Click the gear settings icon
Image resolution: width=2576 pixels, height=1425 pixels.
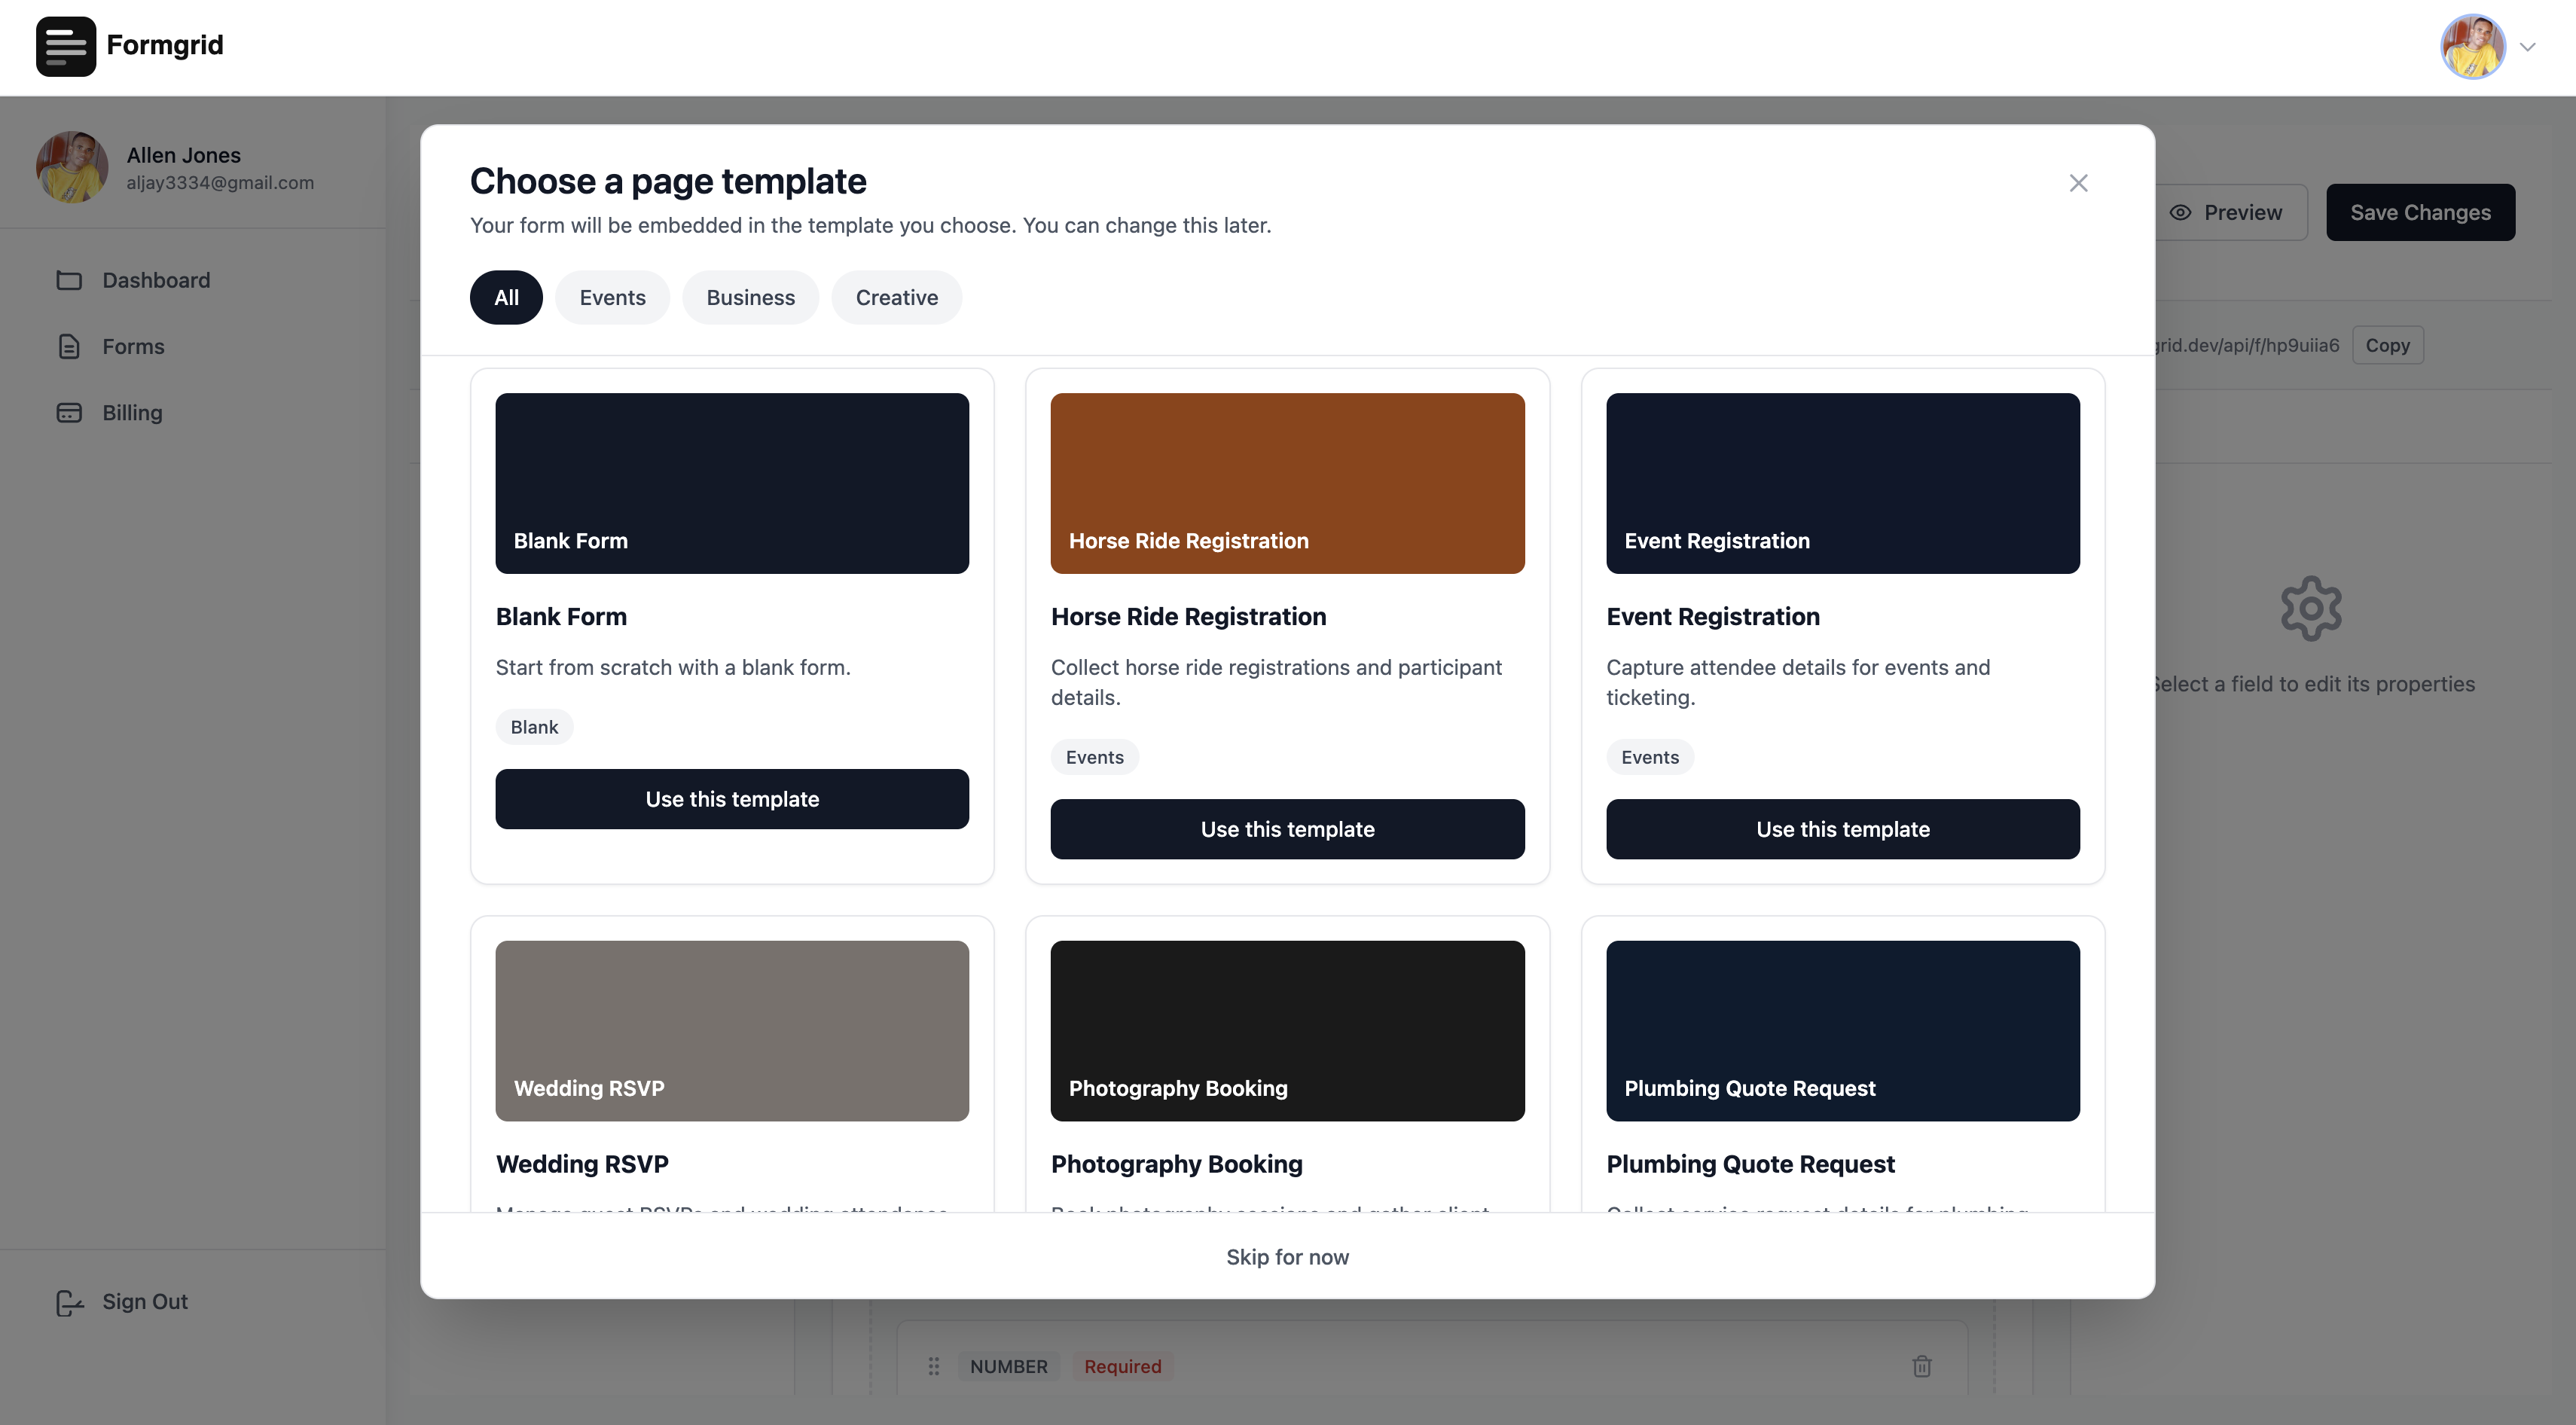(2311, 608)
